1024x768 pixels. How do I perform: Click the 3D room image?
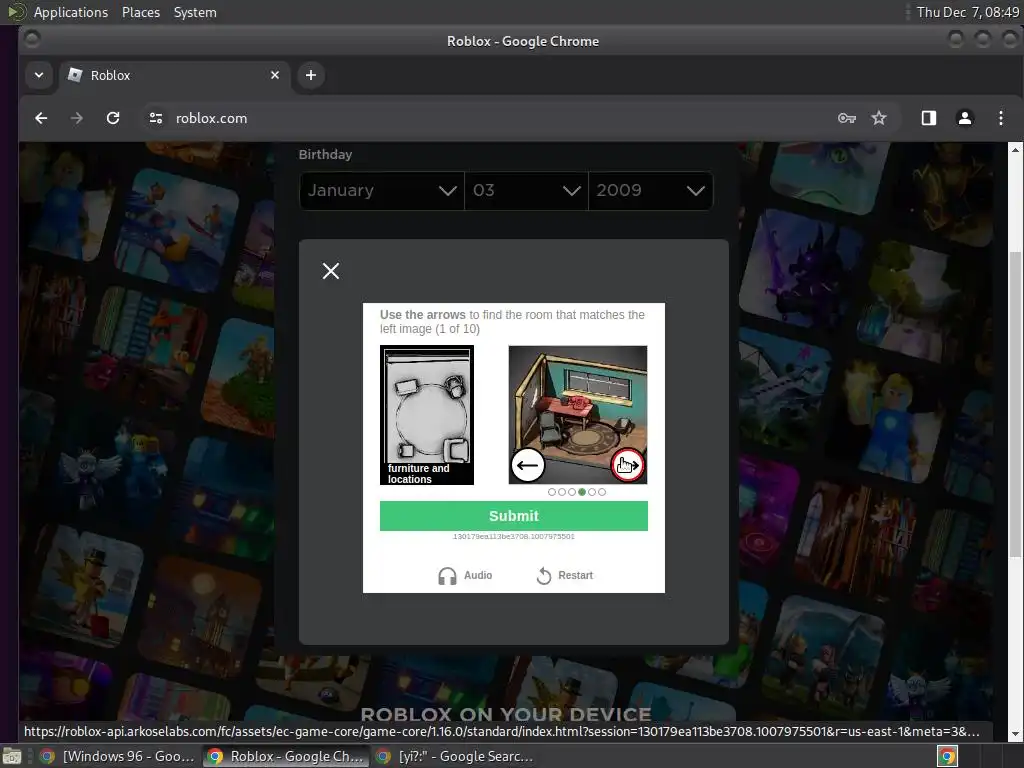578,415
